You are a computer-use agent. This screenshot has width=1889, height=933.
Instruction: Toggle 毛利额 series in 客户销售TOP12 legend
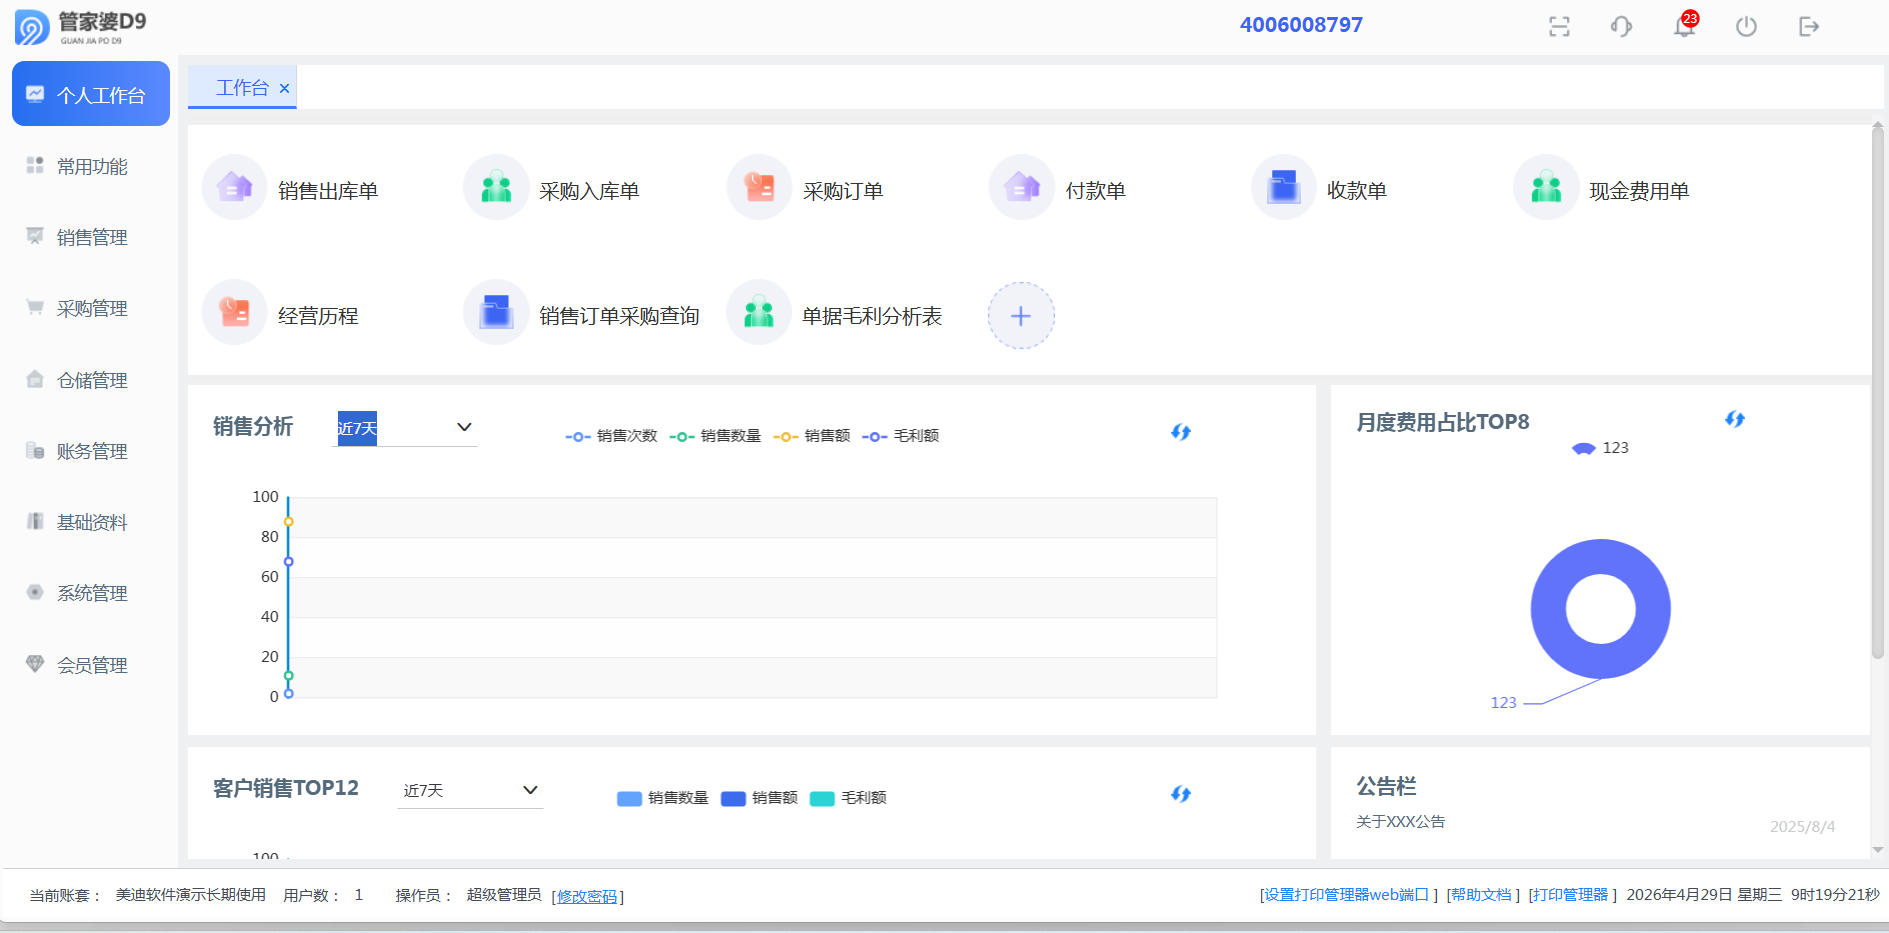coord(848,798)
